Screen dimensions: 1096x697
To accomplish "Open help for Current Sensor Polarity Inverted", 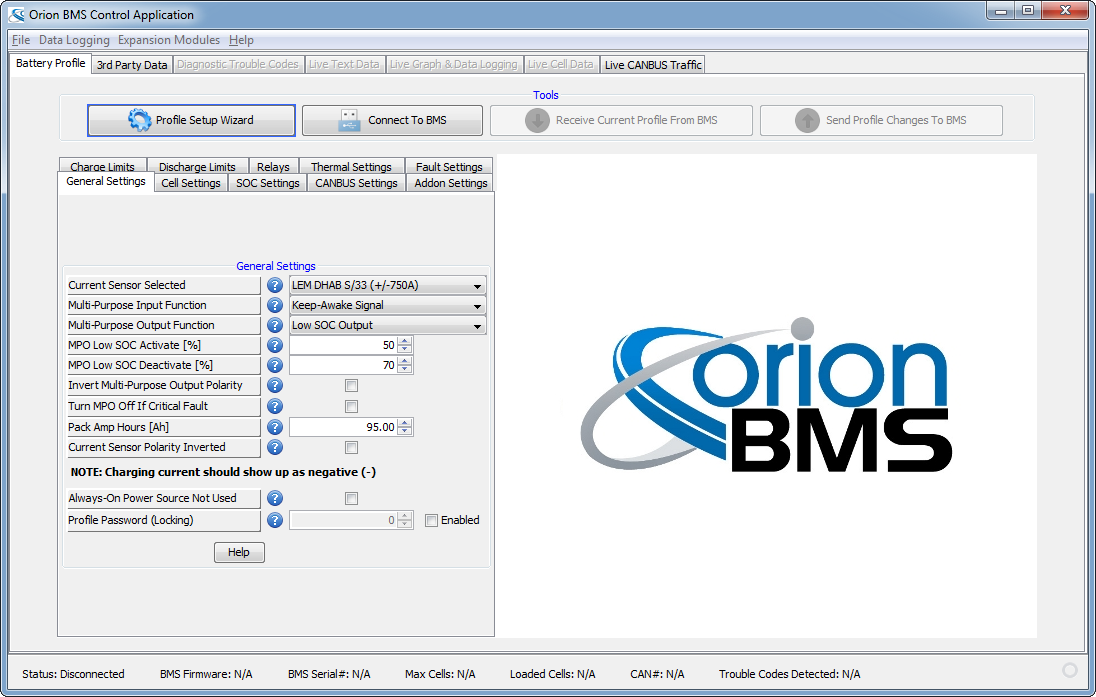I will pos(275,447).
